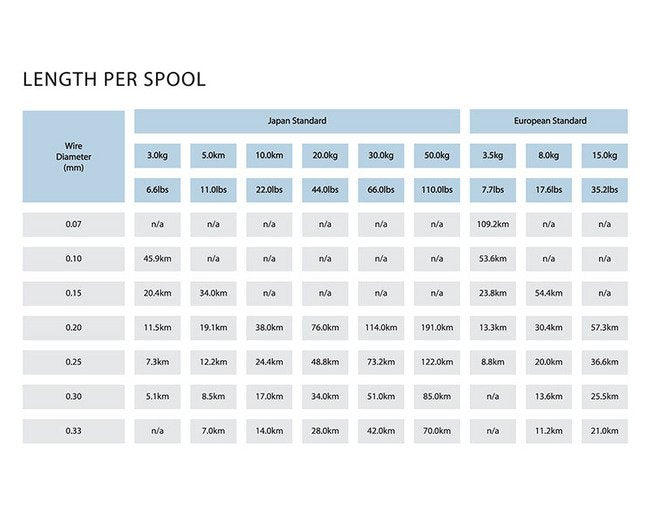Select the 45.9km cell
Image resolution: width=650 pixels, height=518 pixels.
[x=158, y=259]
